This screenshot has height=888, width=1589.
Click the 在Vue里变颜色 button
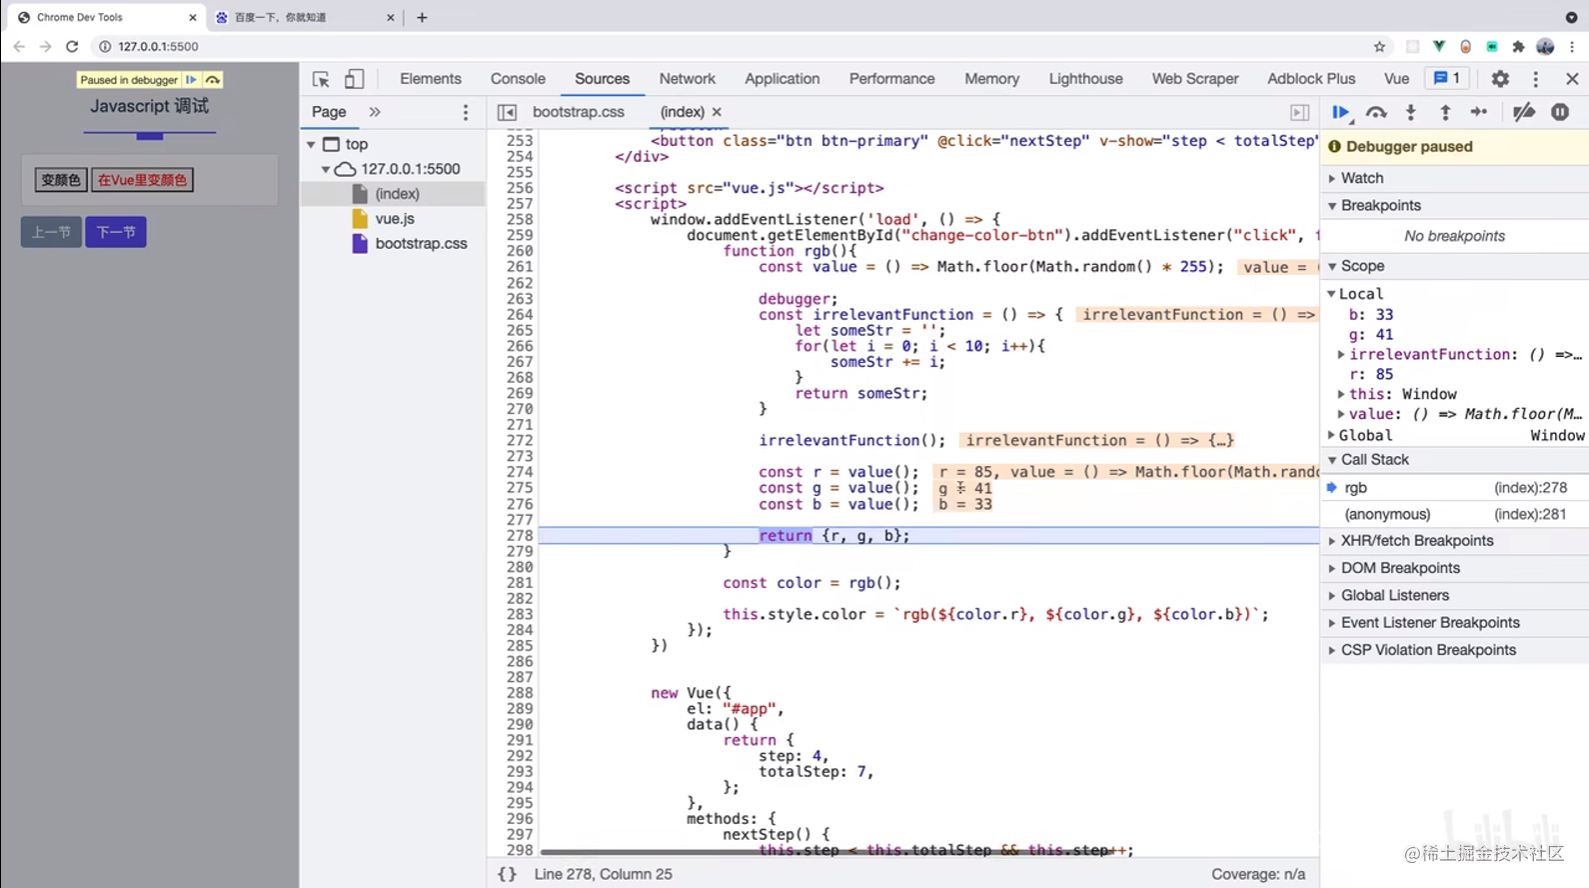coord(142,180)
